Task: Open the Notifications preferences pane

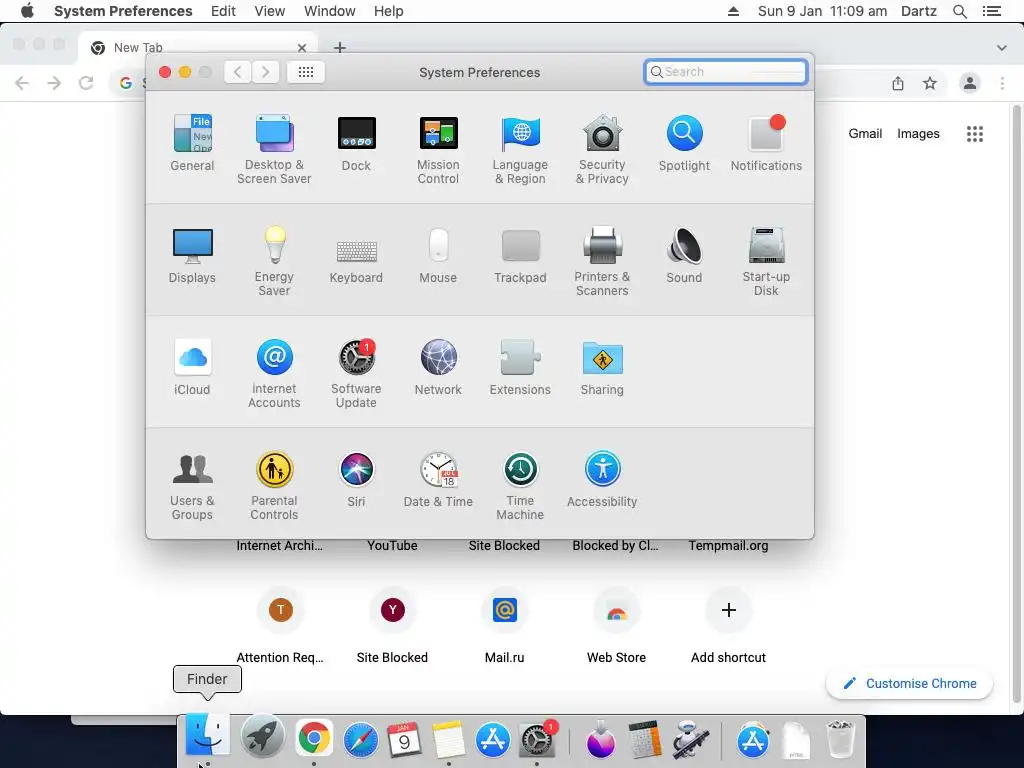Action: (x=766, y=143)
